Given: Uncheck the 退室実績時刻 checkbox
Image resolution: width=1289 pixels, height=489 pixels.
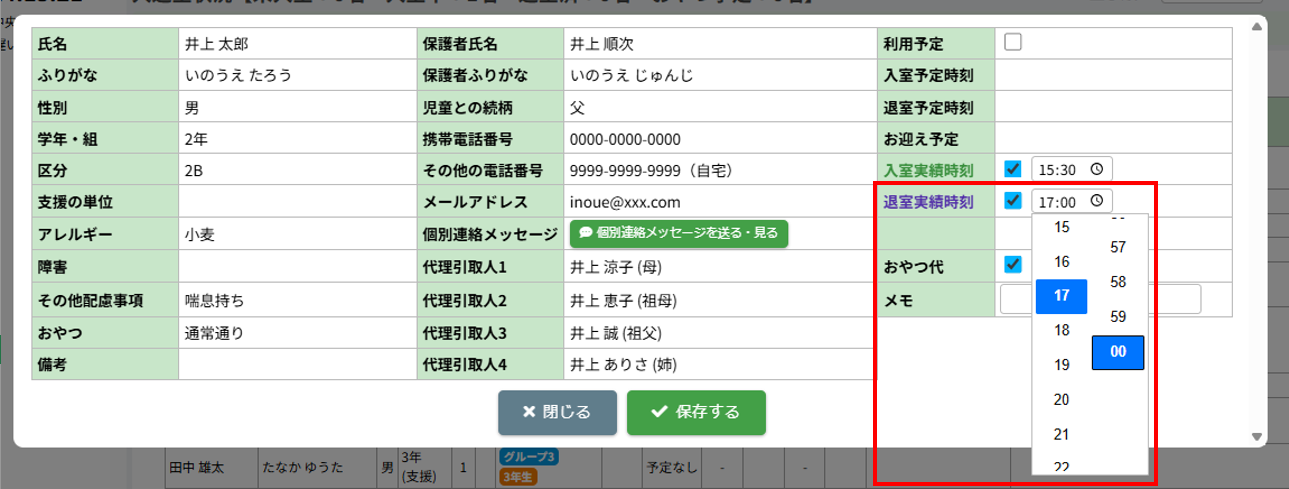Looking at the screenshot, I should click(x=1013, y=200).
